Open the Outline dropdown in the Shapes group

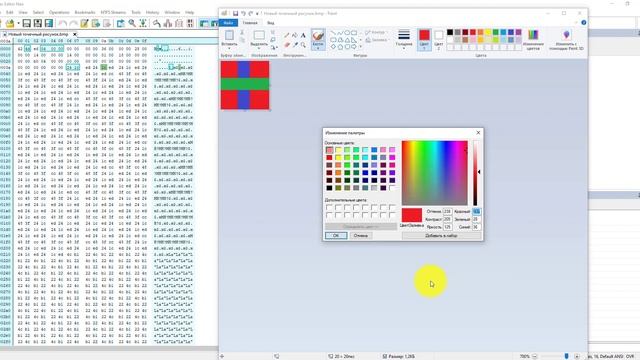(375, 32)
